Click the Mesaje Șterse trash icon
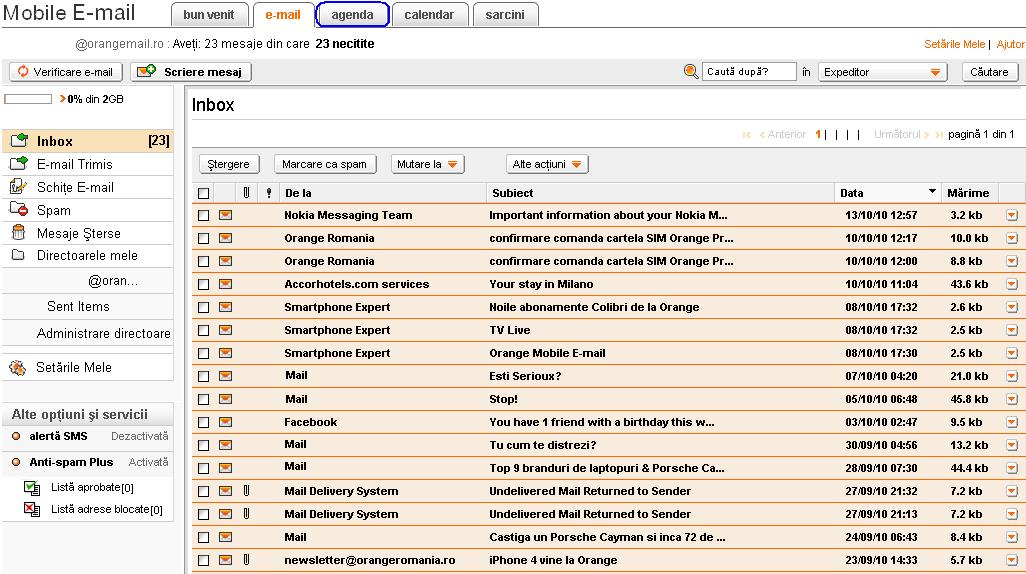1026x574 pixels. pyautogui.click(x=18, y=232)
